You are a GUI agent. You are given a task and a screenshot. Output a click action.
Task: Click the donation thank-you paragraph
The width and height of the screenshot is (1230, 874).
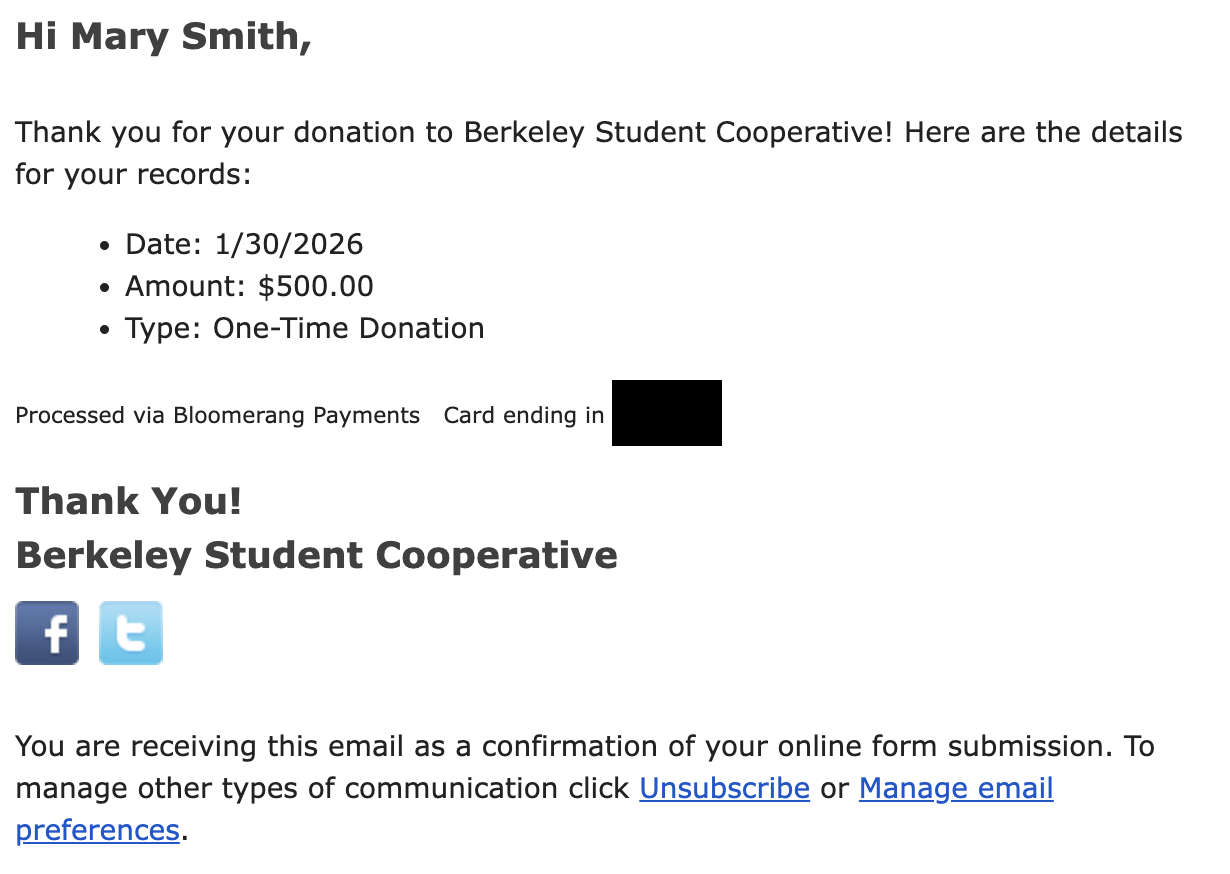tap(598, 133)
